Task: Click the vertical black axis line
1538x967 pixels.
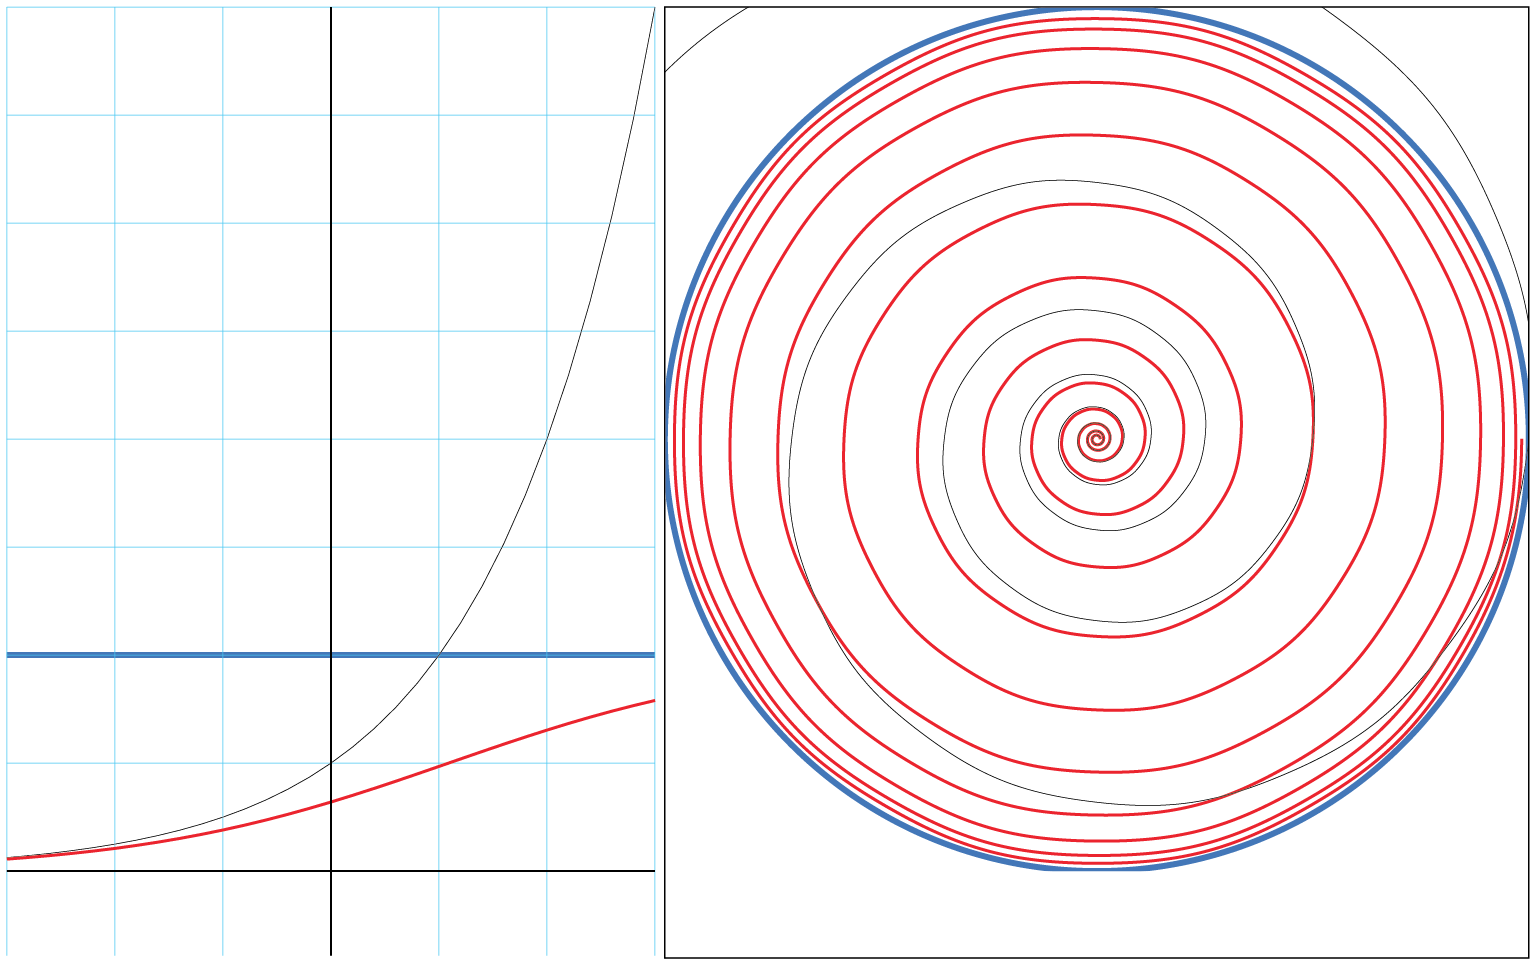Action: point(330,400)
